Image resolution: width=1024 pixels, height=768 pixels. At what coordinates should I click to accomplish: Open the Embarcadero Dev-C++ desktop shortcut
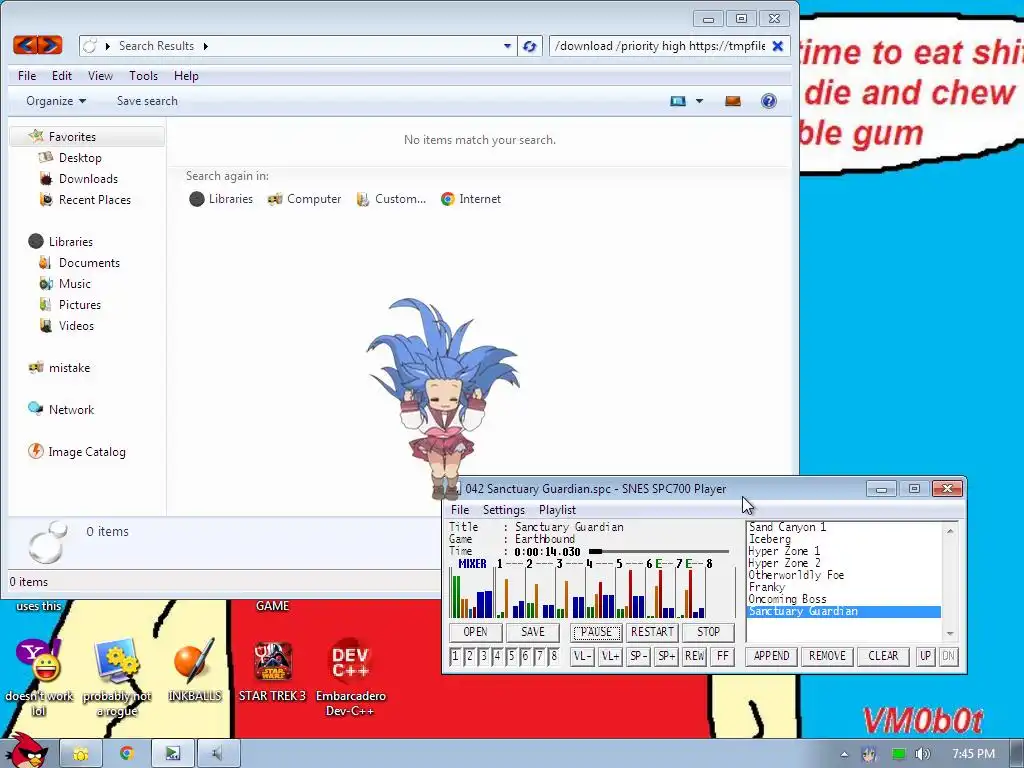[351, 677]
